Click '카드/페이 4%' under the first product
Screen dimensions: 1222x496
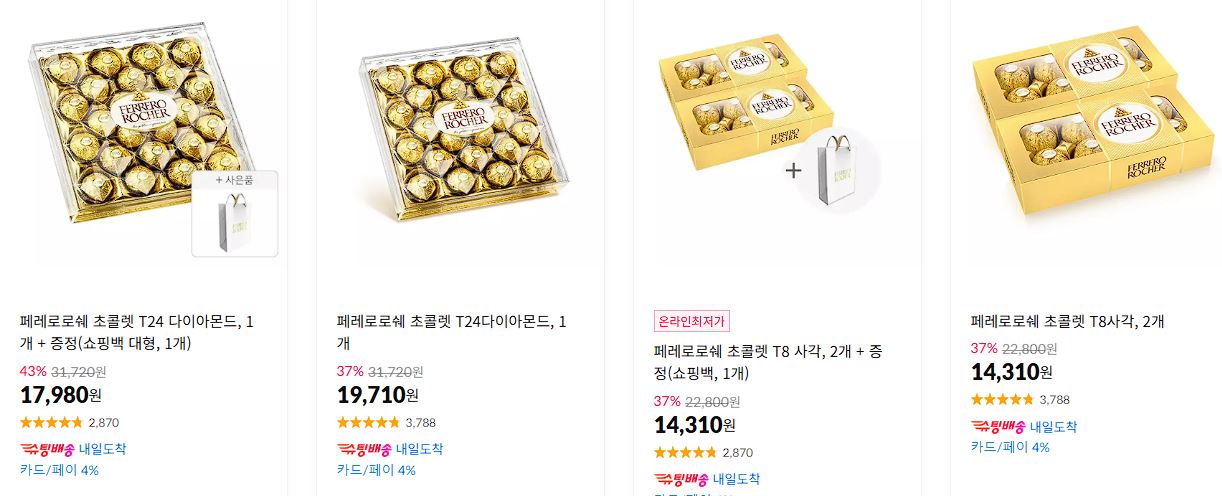point(59,470)
